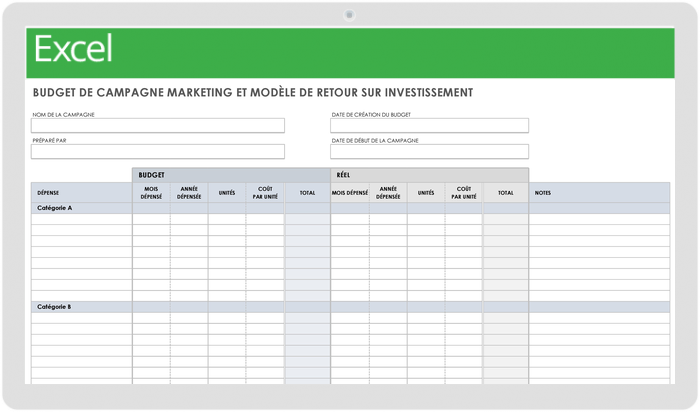
Task: Click Mois dépensé header under Budget
Action: point(151,193)
